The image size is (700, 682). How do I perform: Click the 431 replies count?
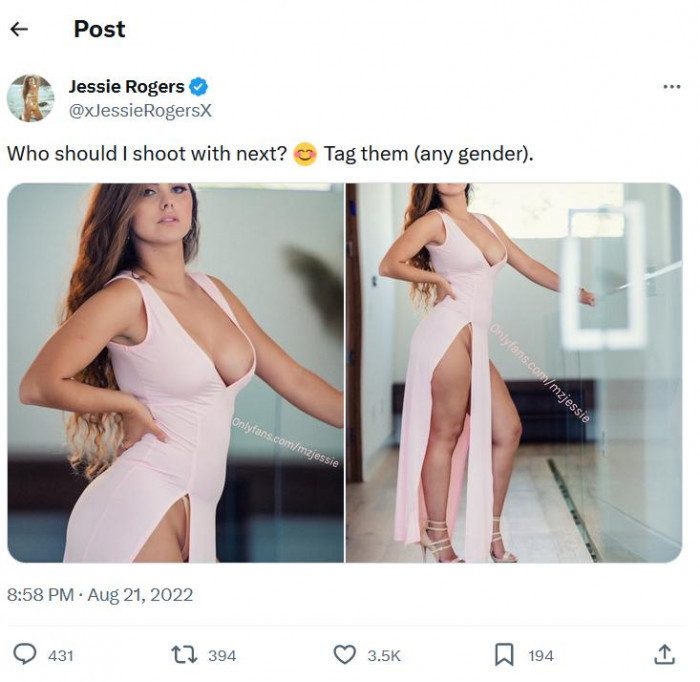pos(61,655)
